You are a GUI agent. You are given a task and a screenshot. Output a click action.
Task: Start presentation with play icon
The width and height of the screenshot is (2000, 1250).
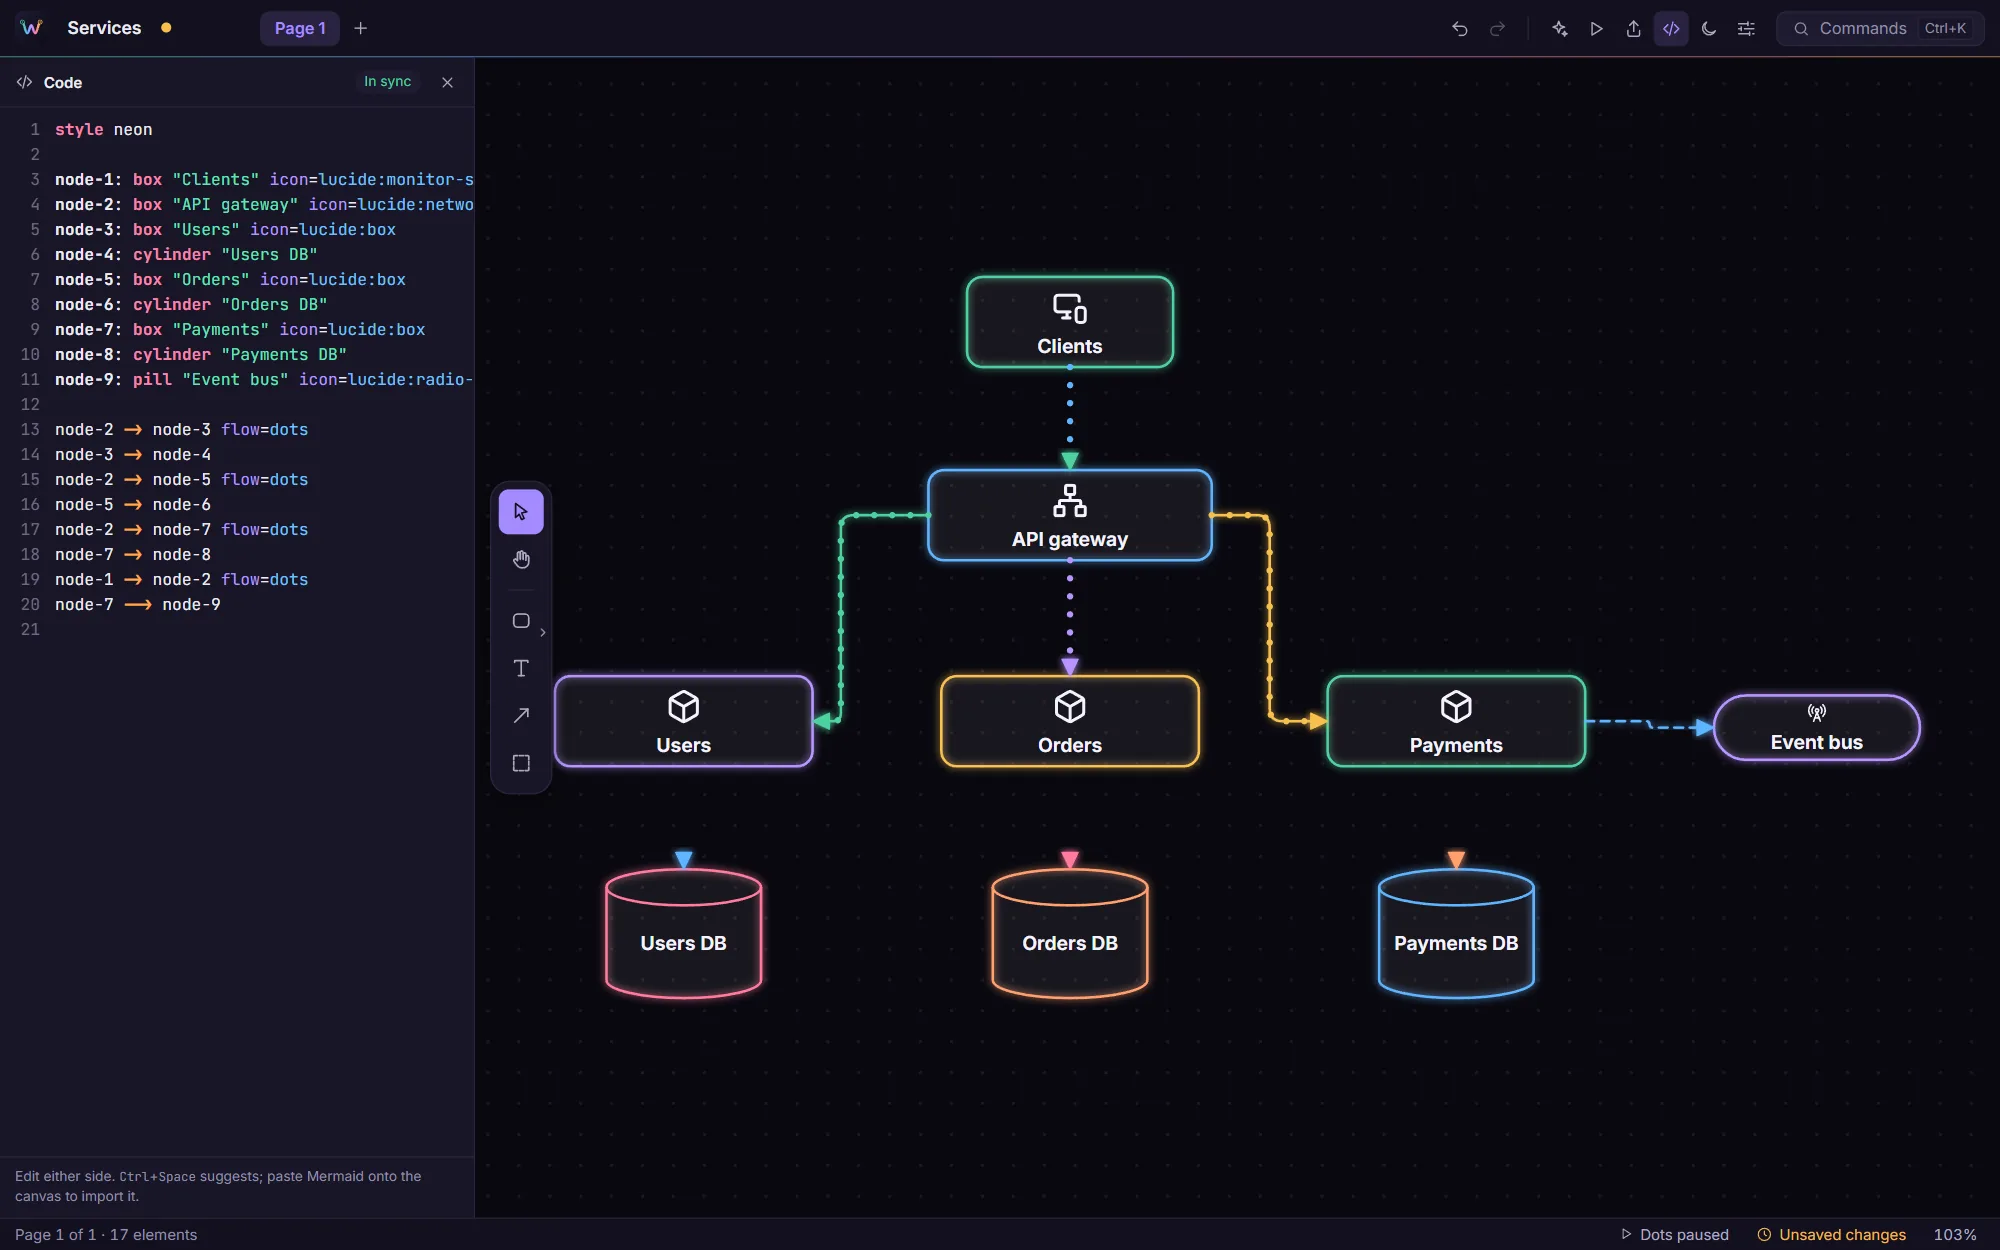pos(1596,29)
